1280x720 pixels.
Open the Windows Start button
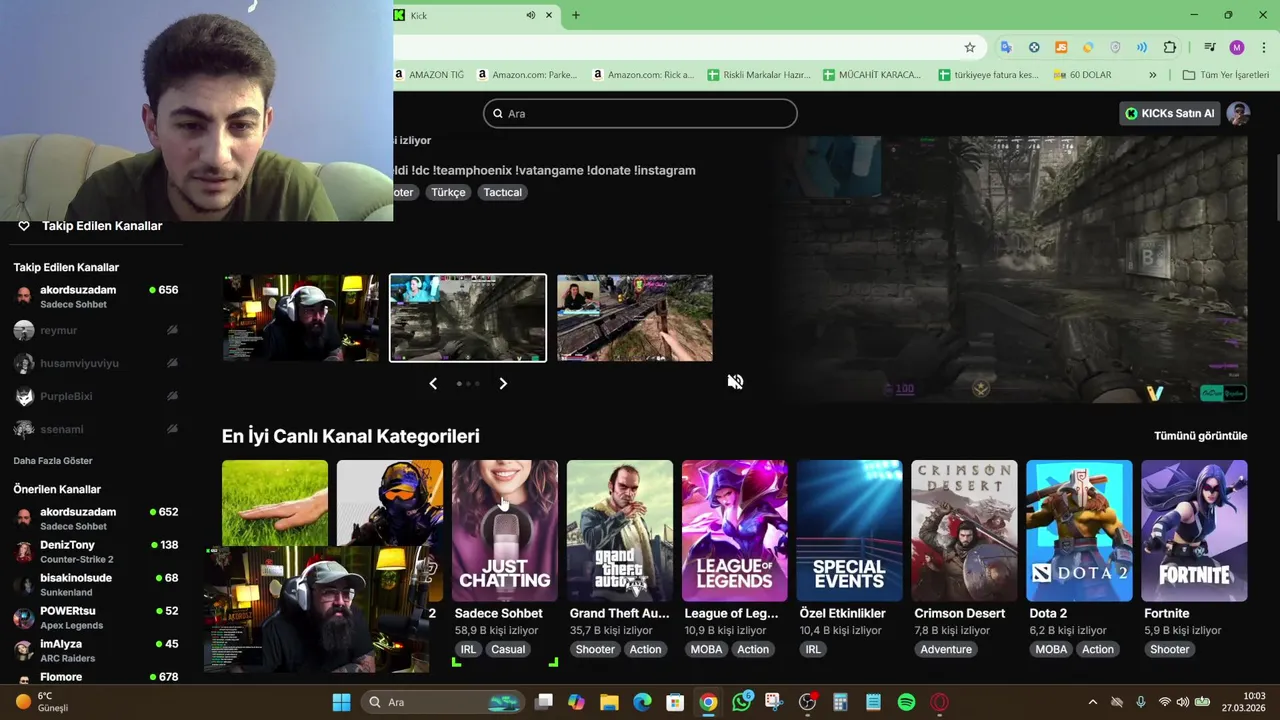(341, 702)
